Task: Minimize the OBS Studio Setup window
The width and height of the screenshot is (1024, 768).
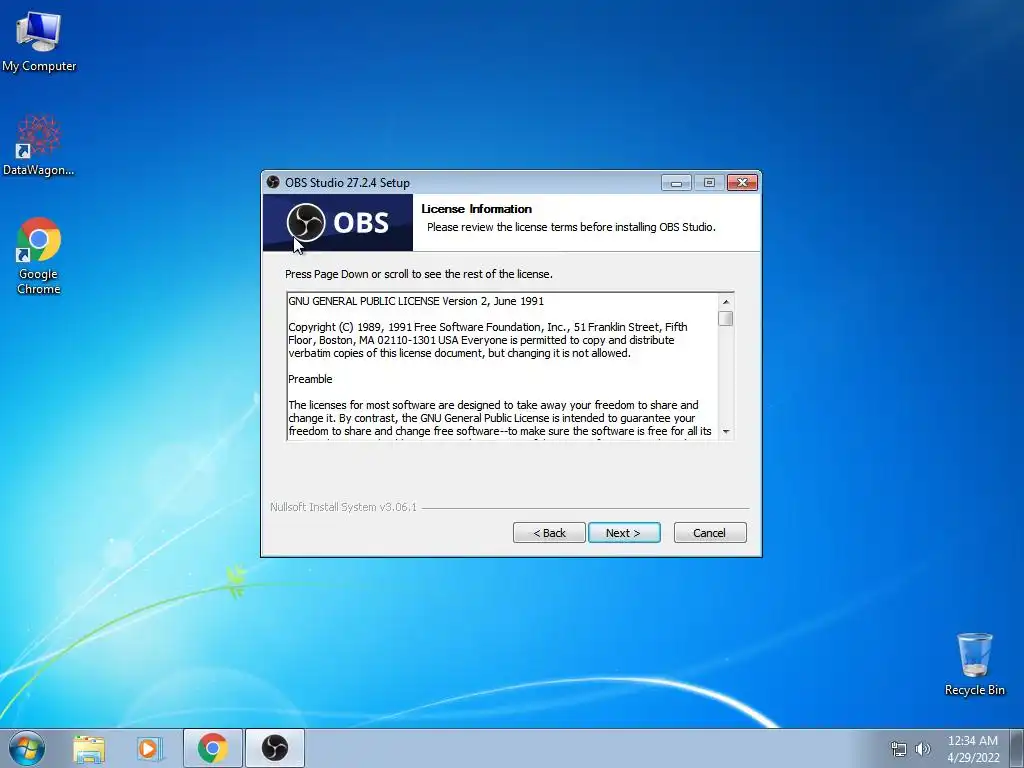Action: click(x=677, y=183)
